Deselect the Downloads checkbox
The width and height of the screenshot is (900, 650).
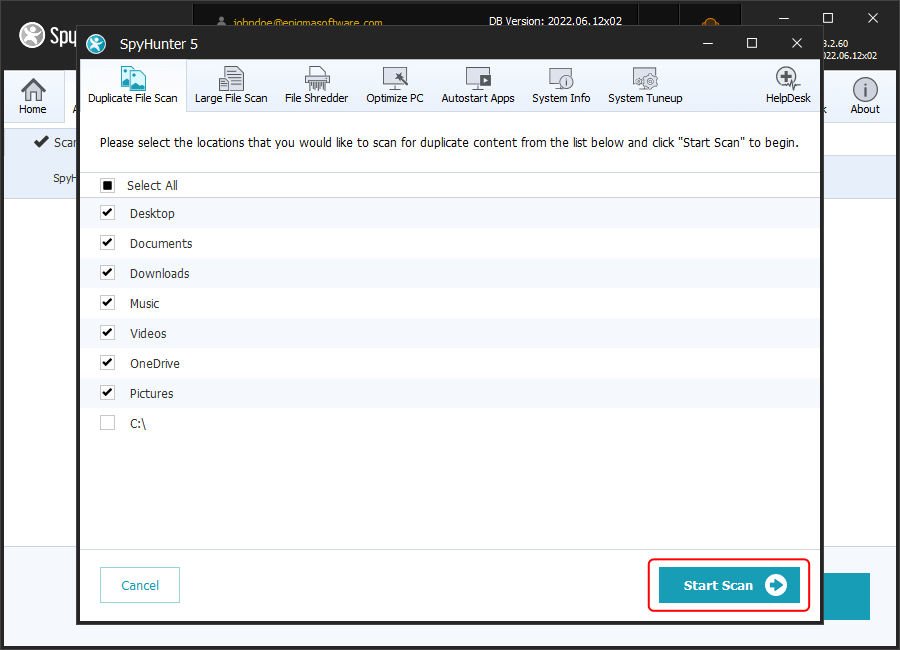(108, 273)
